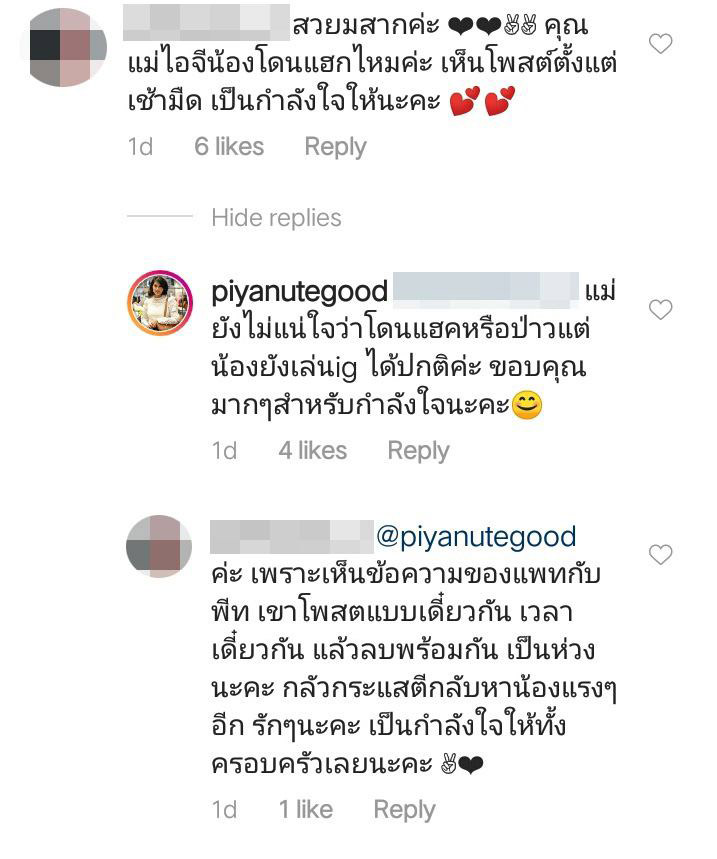View 4 likes on piyanutegood's reply

point(313,450)
